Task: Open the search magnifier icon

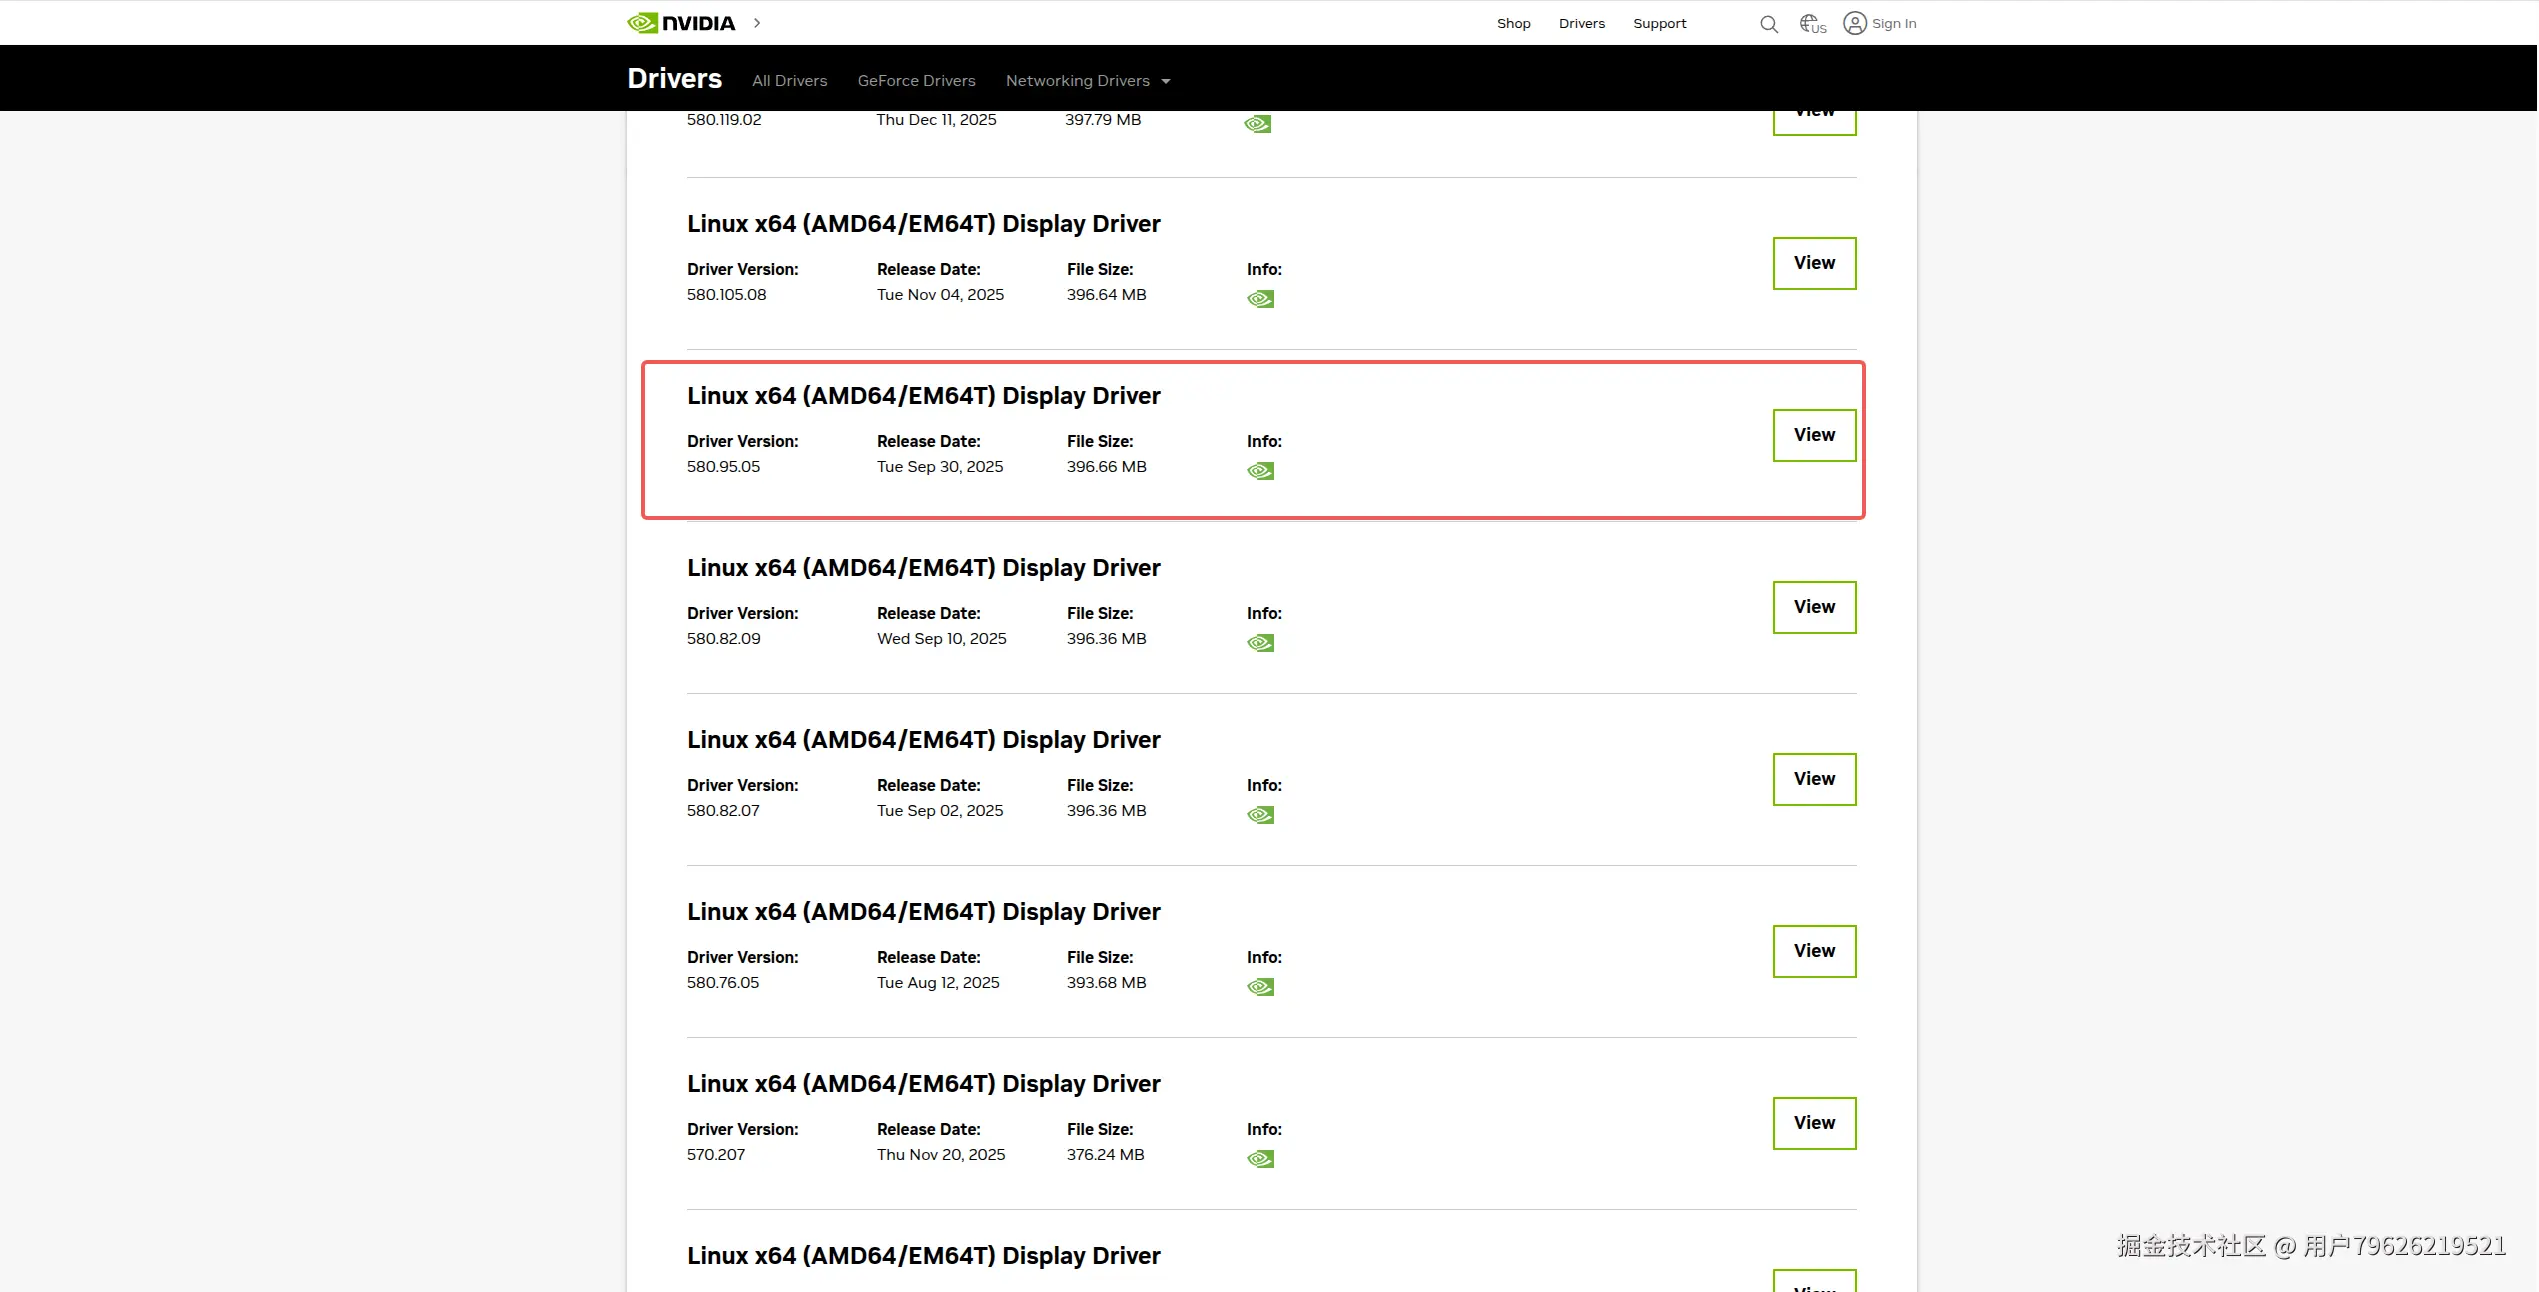Action: point(1768,24)
